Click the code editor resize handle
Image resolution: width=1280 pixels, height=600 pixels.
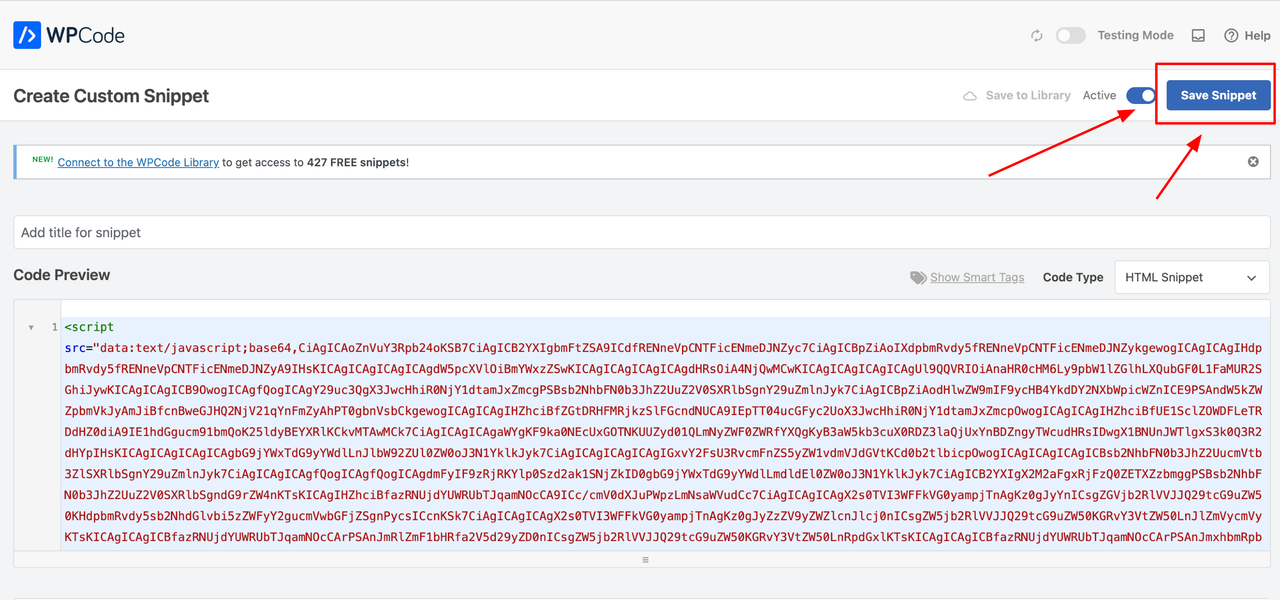point(645,559)
